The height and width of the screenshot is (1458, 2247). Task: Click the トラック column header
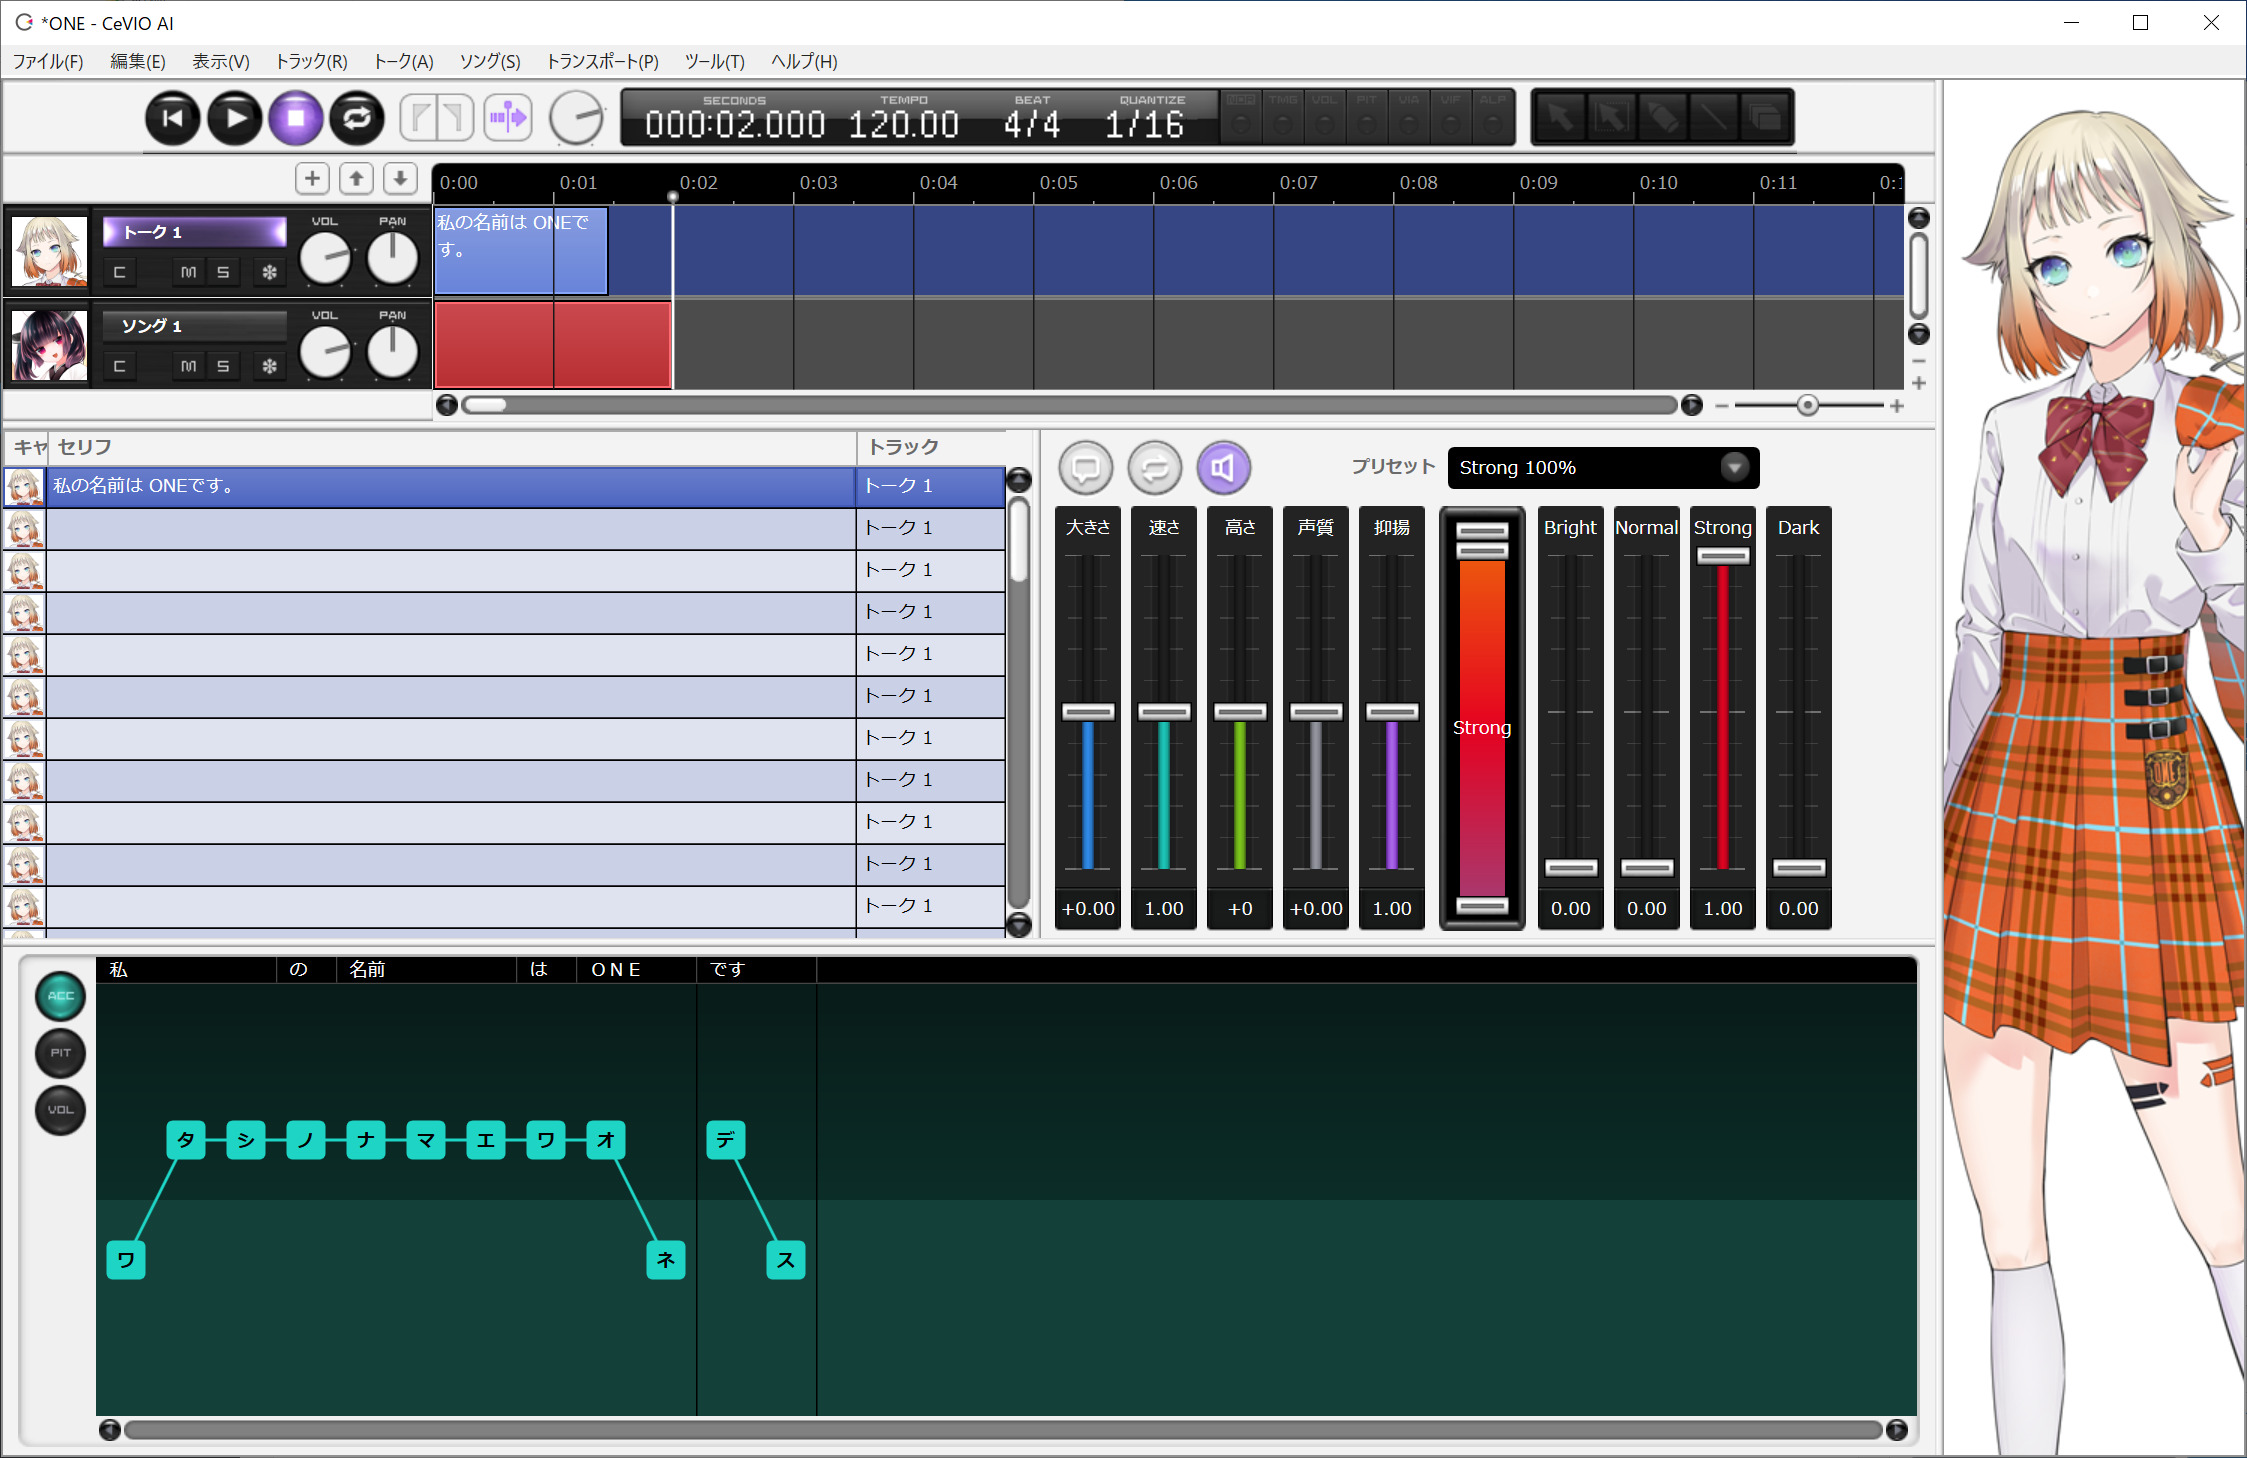[x=930, y=447]
